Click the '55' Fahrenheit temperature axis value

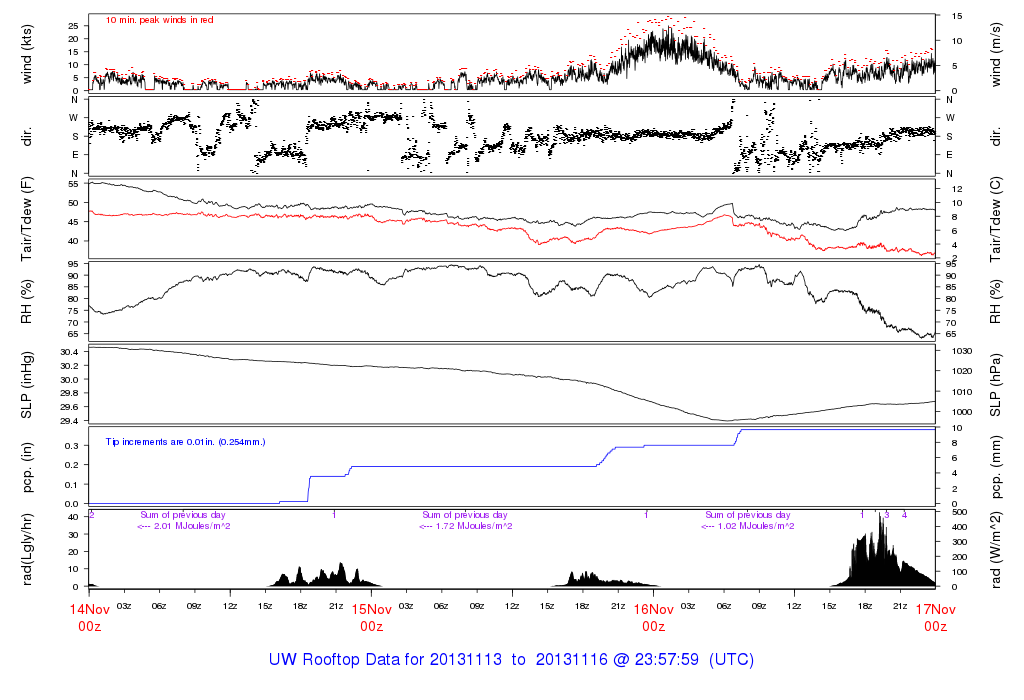[x=74, y=184]
